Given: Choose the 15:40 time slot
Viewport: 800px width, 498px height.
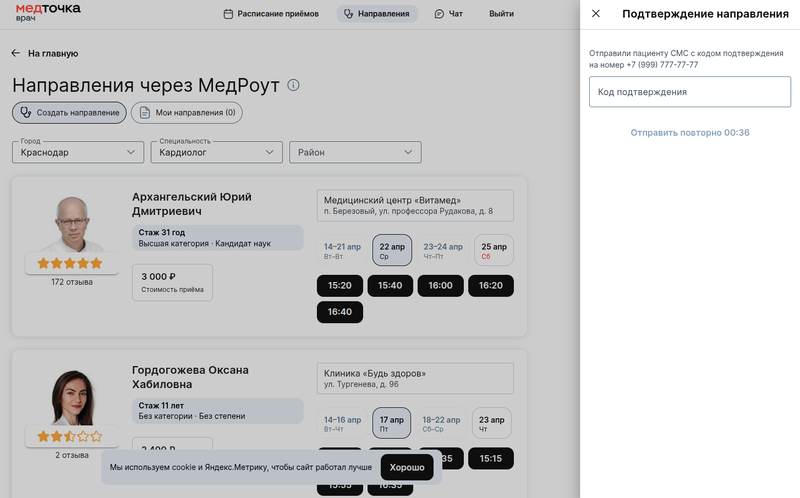Looking at the screenshot, I should 390,286.
